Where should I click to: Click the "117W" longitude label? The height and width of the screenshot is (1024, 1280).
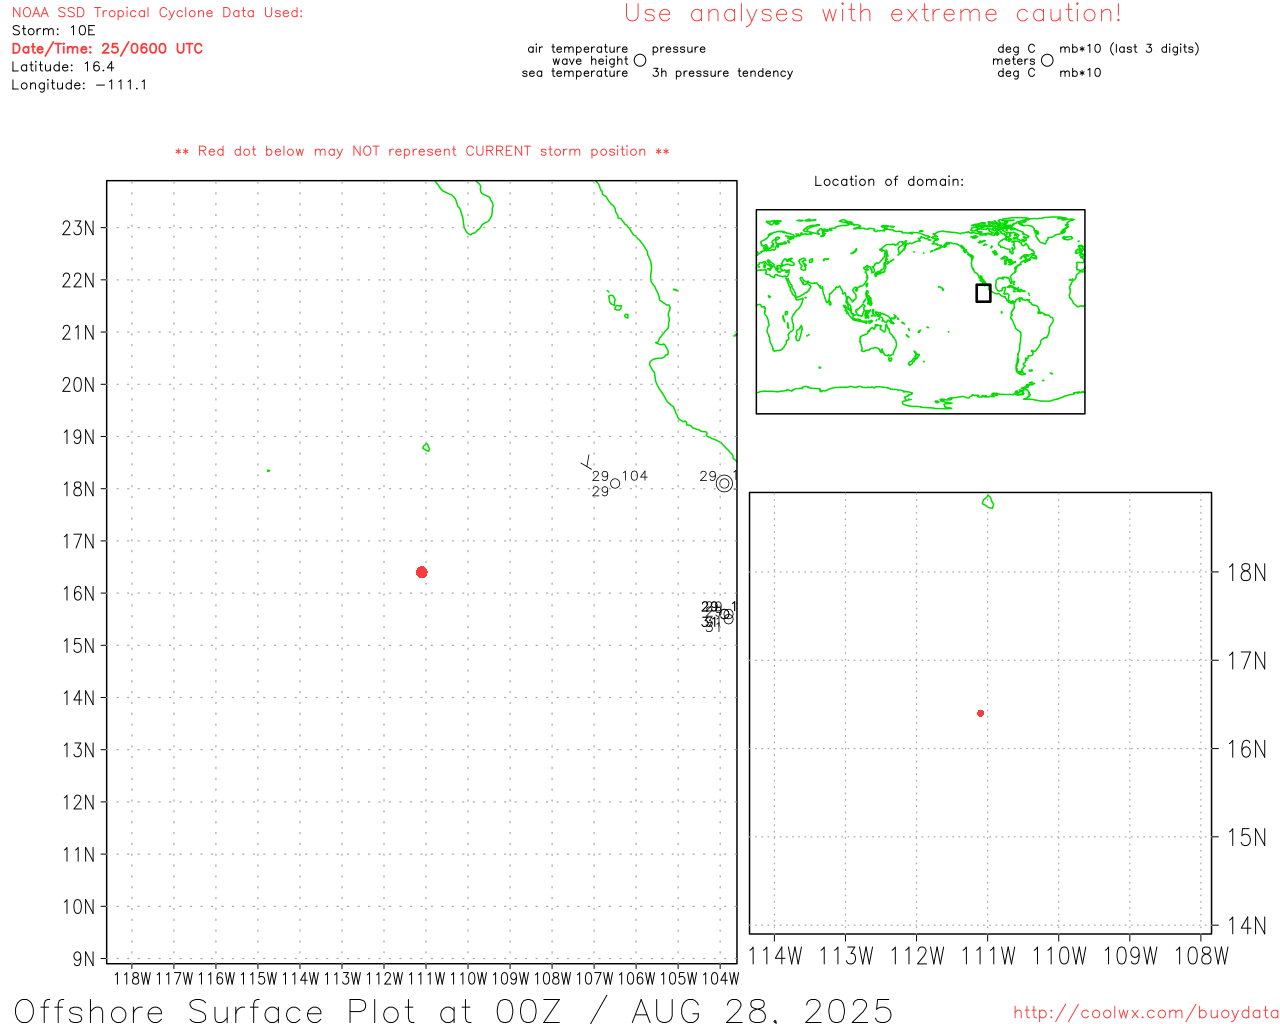pyautogui.click(x=174, y=978)
